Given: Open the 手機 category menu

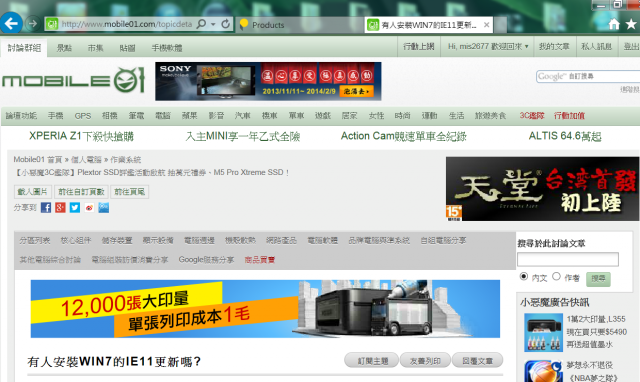Looking at the screenshot, I should tap(56, 116).
